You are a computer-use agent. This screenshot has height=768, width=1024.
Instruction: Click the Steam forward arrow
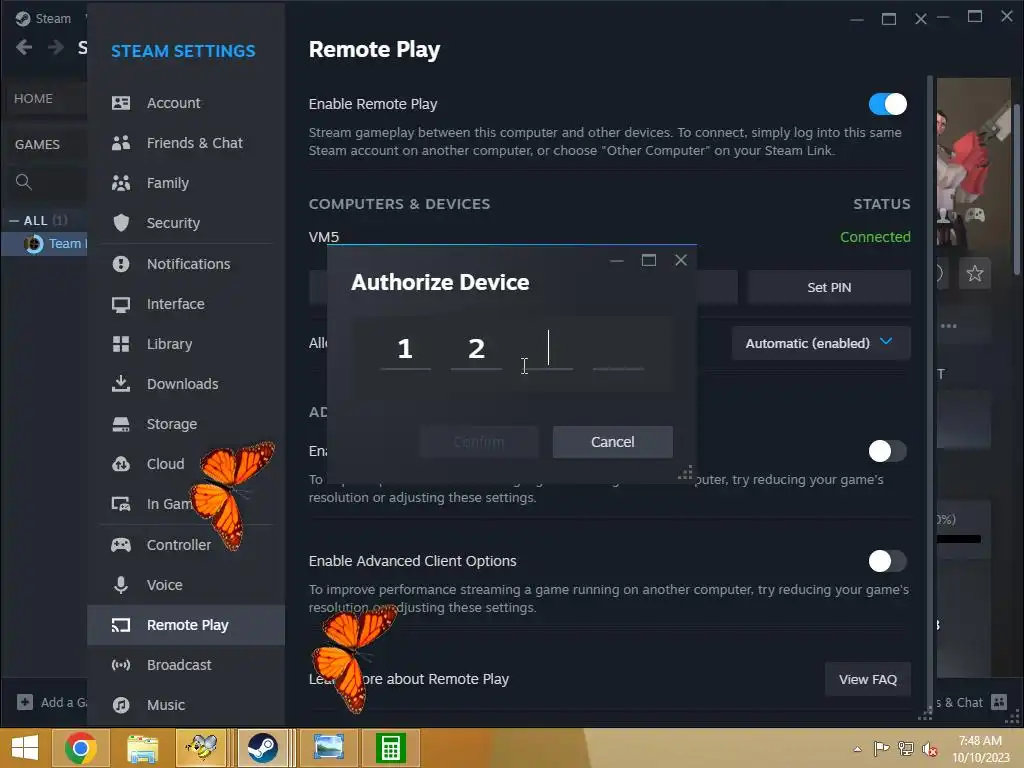click(56, 47)
